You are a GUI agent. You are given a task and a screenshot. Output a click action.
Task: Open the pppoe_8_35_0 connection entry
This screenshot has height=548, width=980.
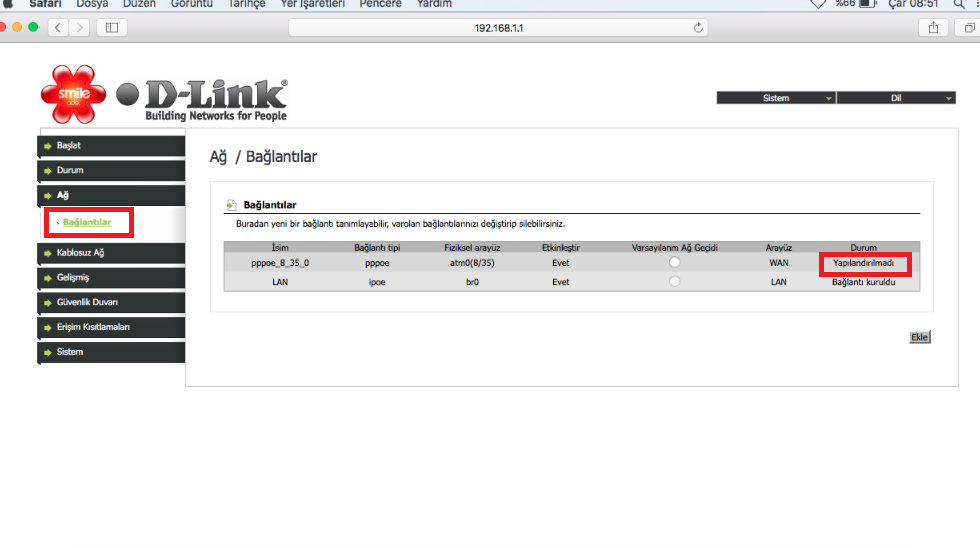click(280, 263)
